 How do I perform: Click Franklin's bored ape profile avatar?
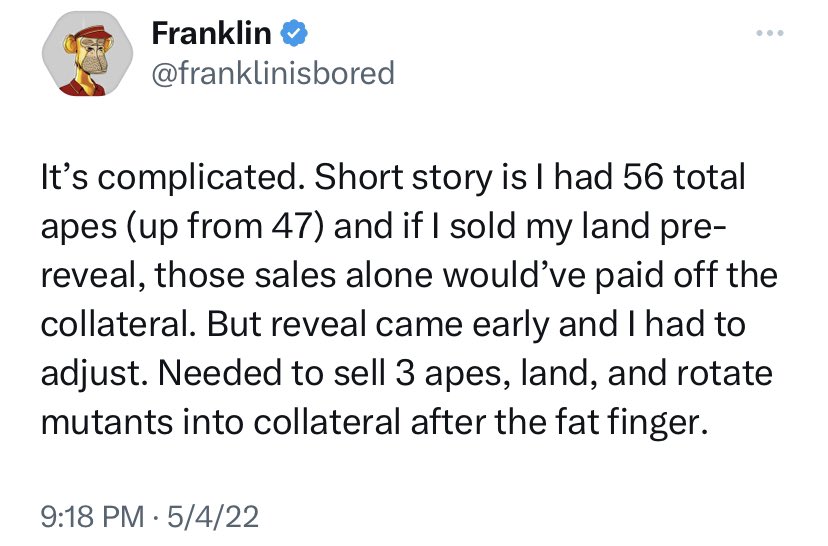pos(87,53)
